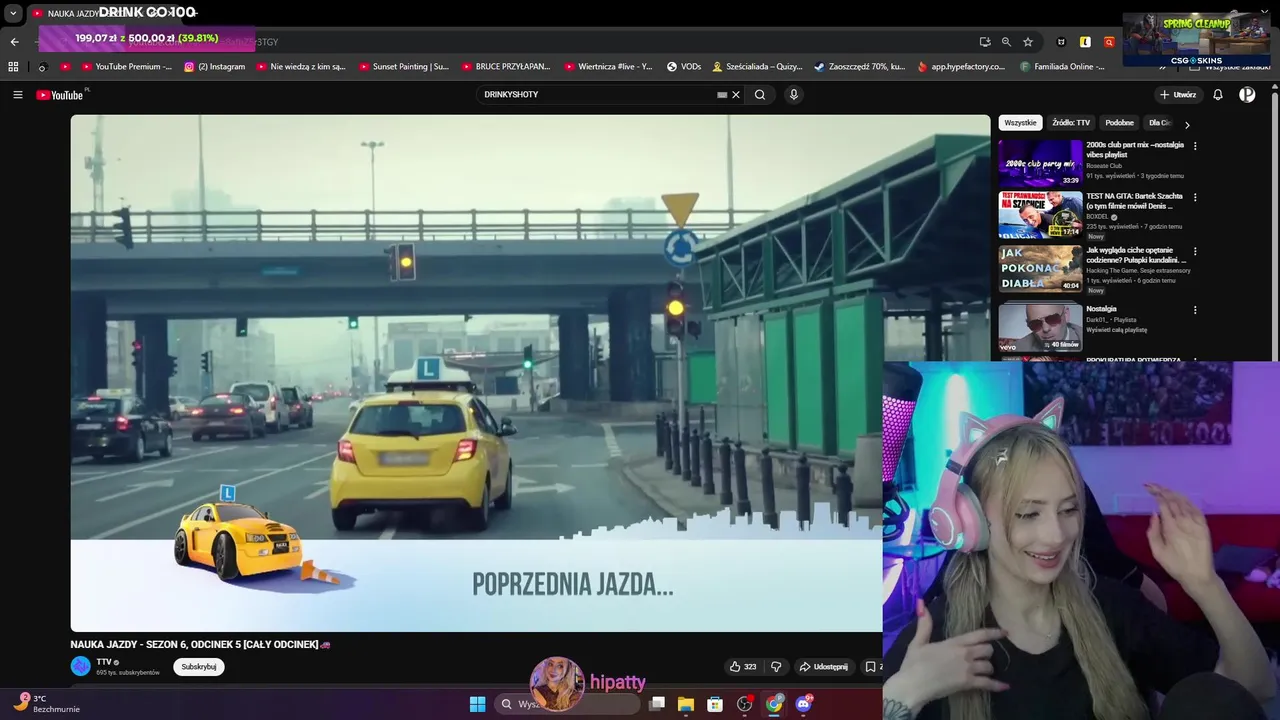Screen dimensions: 1280x720
Task: Like the video with thumbs up
Action: point(743,667)
